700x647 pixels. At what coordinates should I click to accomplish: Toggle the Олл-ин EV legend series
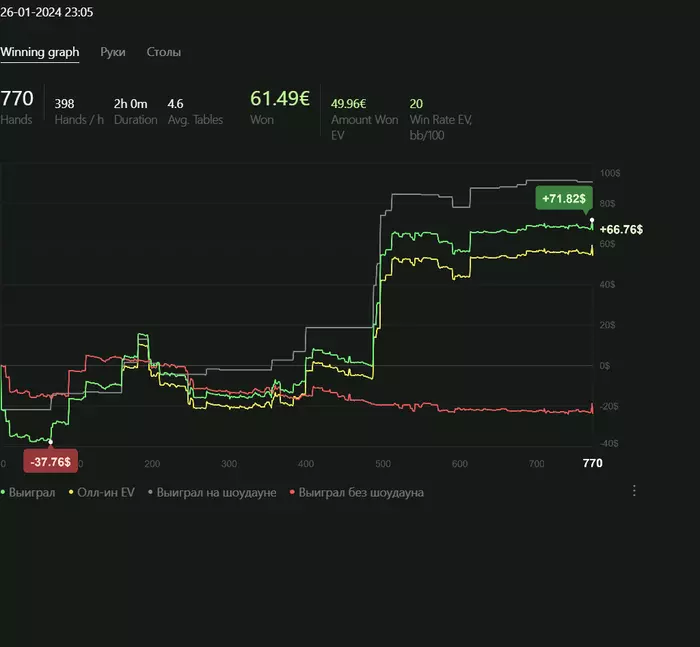click(x=102, y=493)
